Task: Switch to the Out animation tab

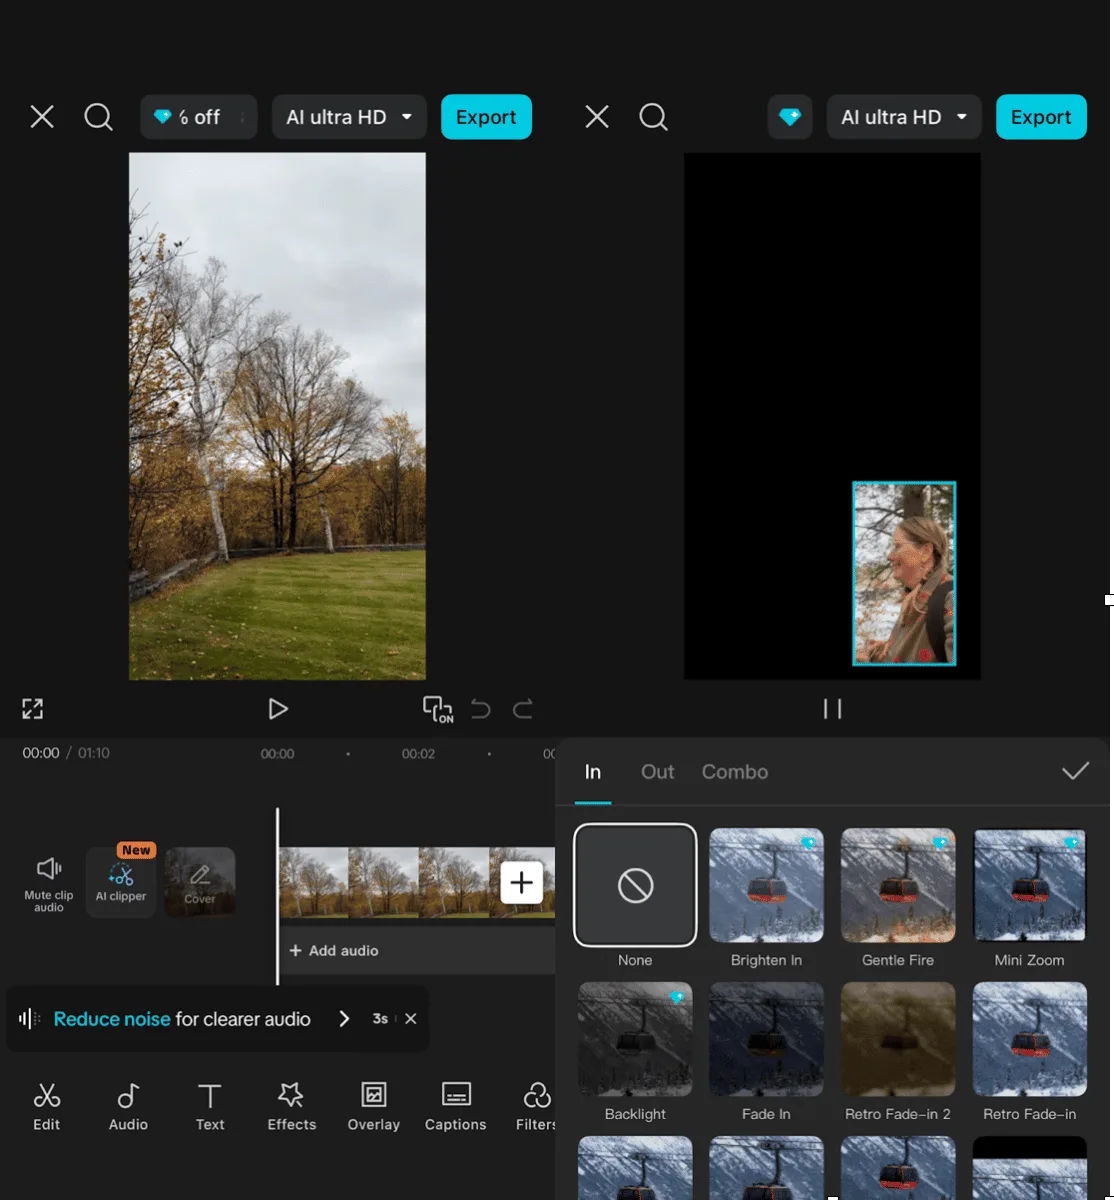Action: (658, 772)
